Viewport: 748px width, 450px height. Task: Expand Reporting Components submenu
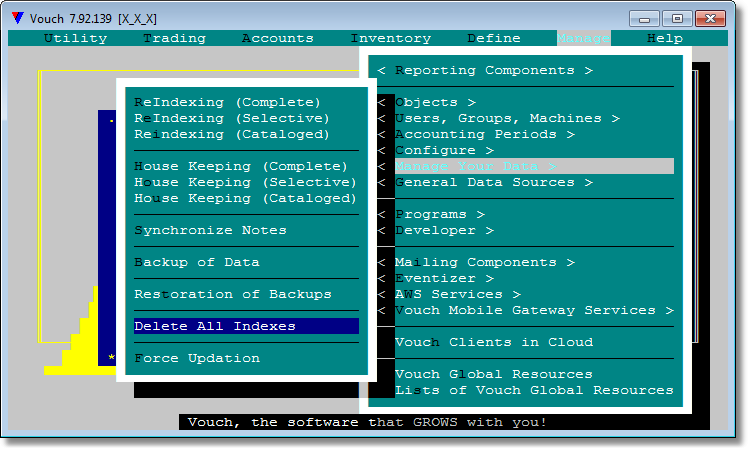point(485,71)
